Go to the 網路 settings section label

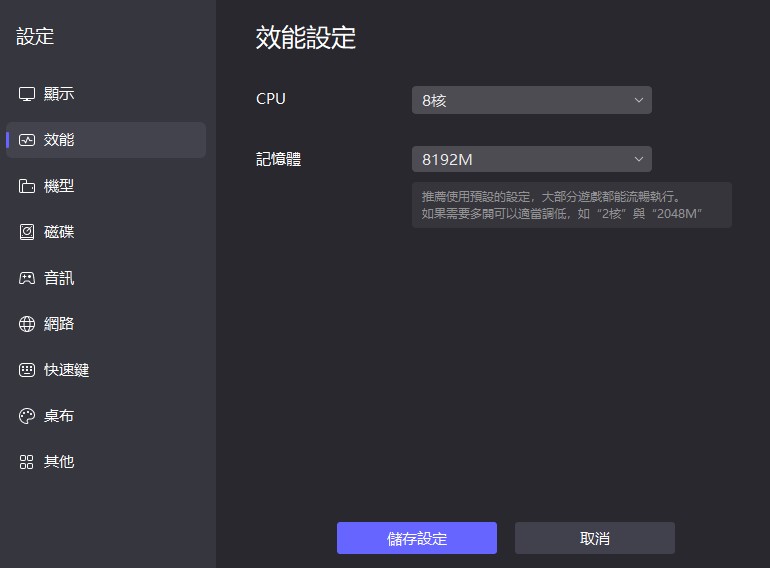tap(59, 324)
